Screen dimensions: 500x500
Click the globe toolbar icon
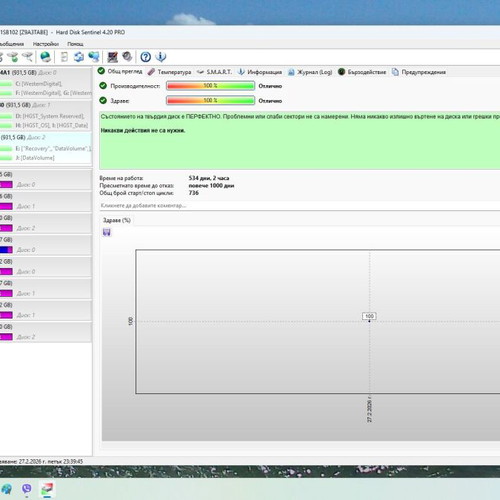tap(45, 57)
